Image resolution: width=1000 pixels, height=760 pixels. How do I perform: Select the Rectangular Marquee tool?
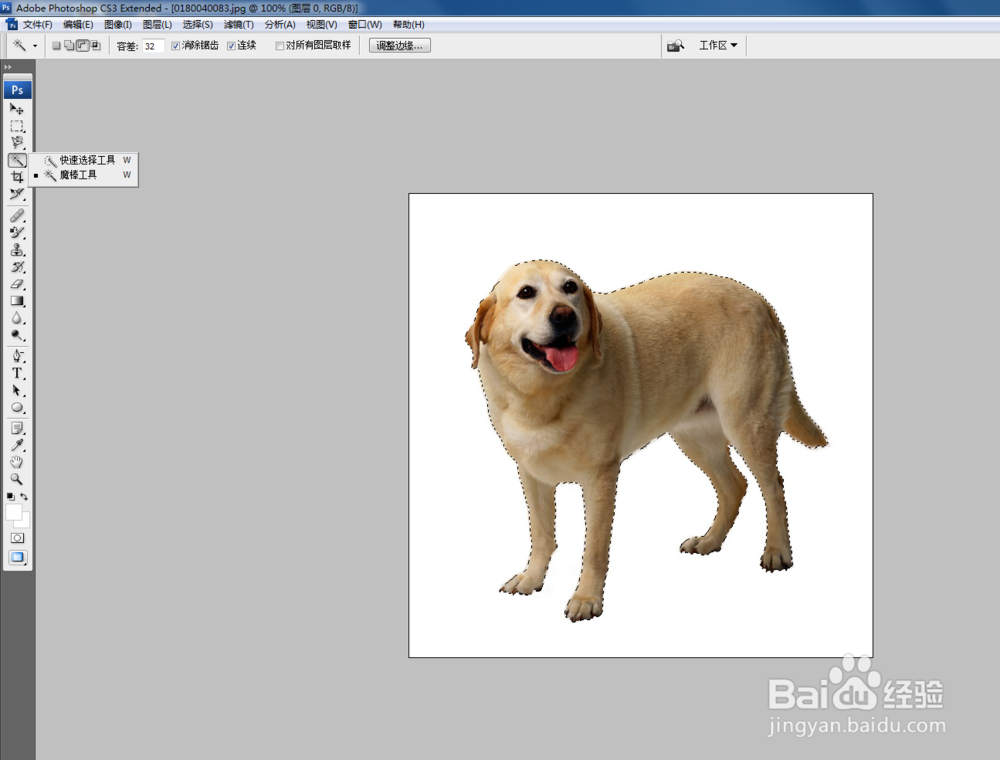click(17, 126)
